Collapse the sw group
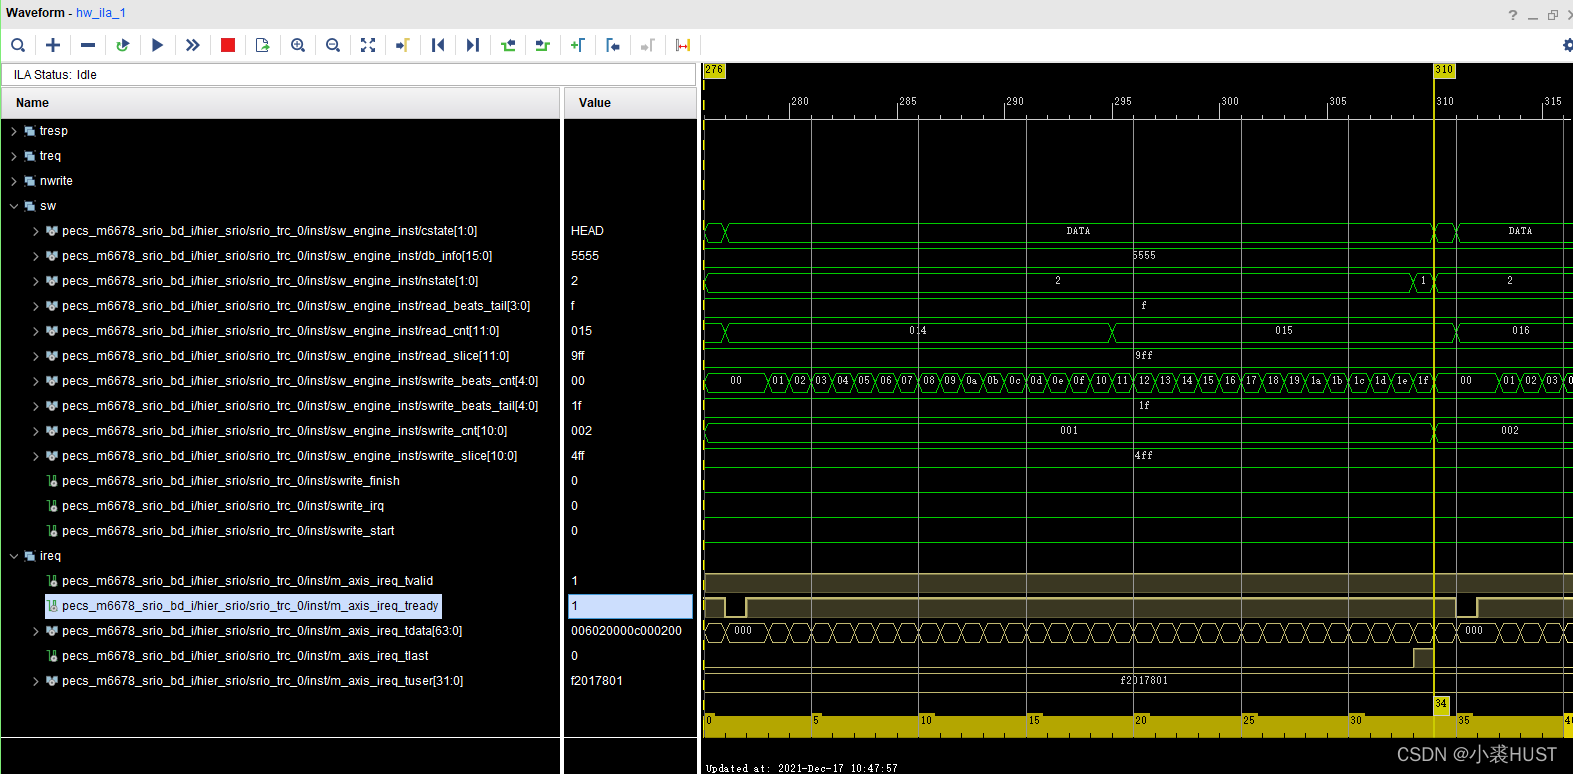Viewport: 1573px width, 774px height. point(14,206)
